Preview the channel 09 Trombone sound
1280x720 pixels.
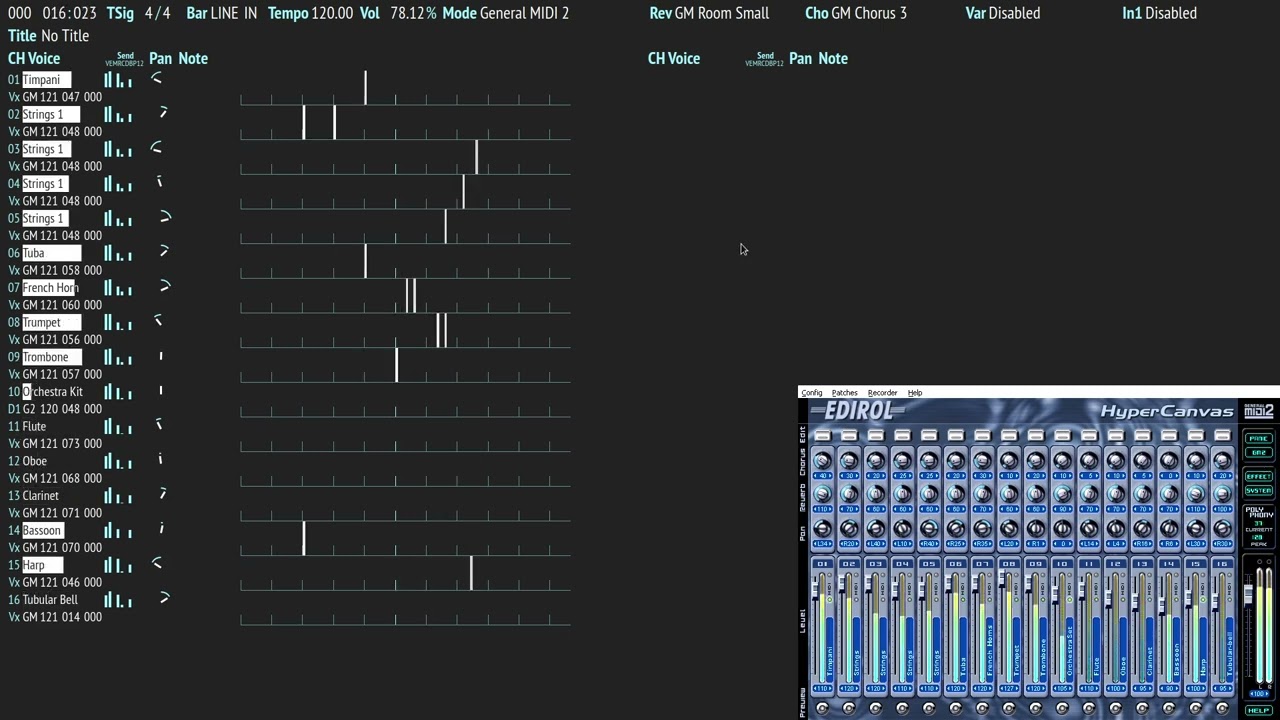click(1036, 708)
